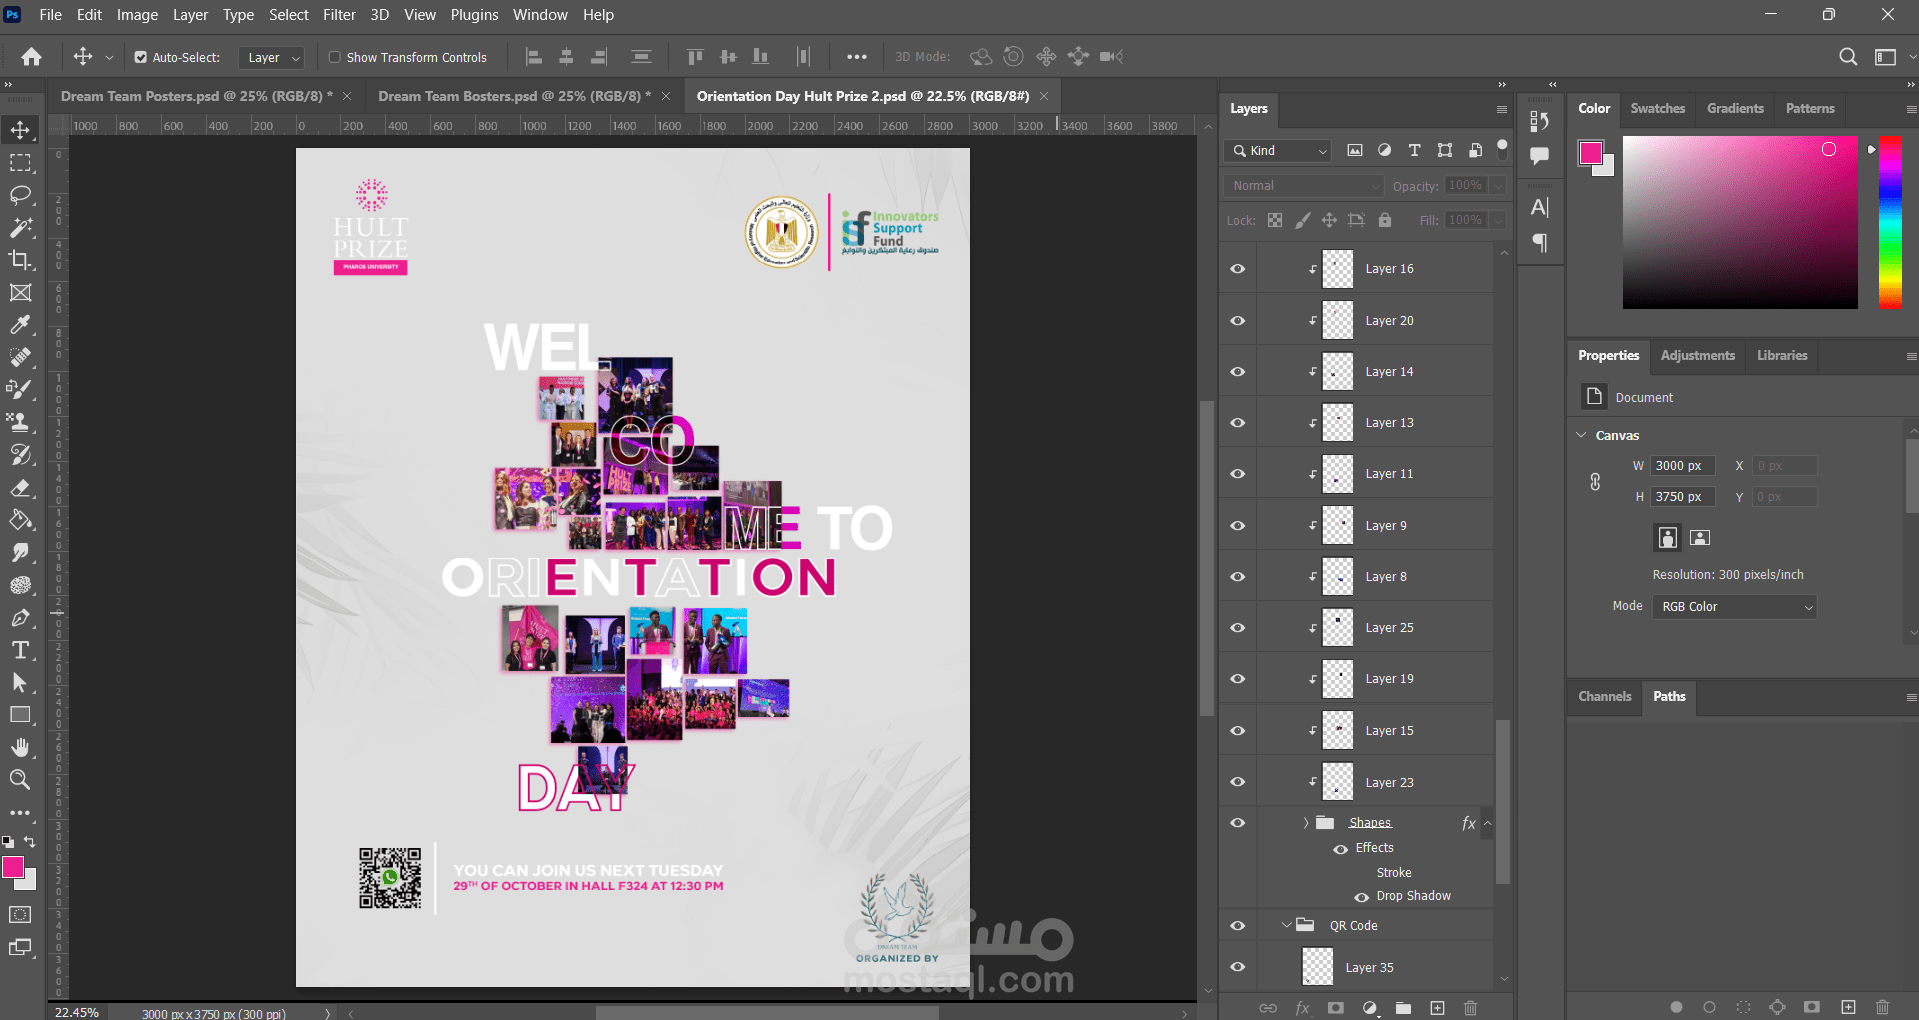
Task: Hide Layer 9 with its eye icon
Action: 1238,526
